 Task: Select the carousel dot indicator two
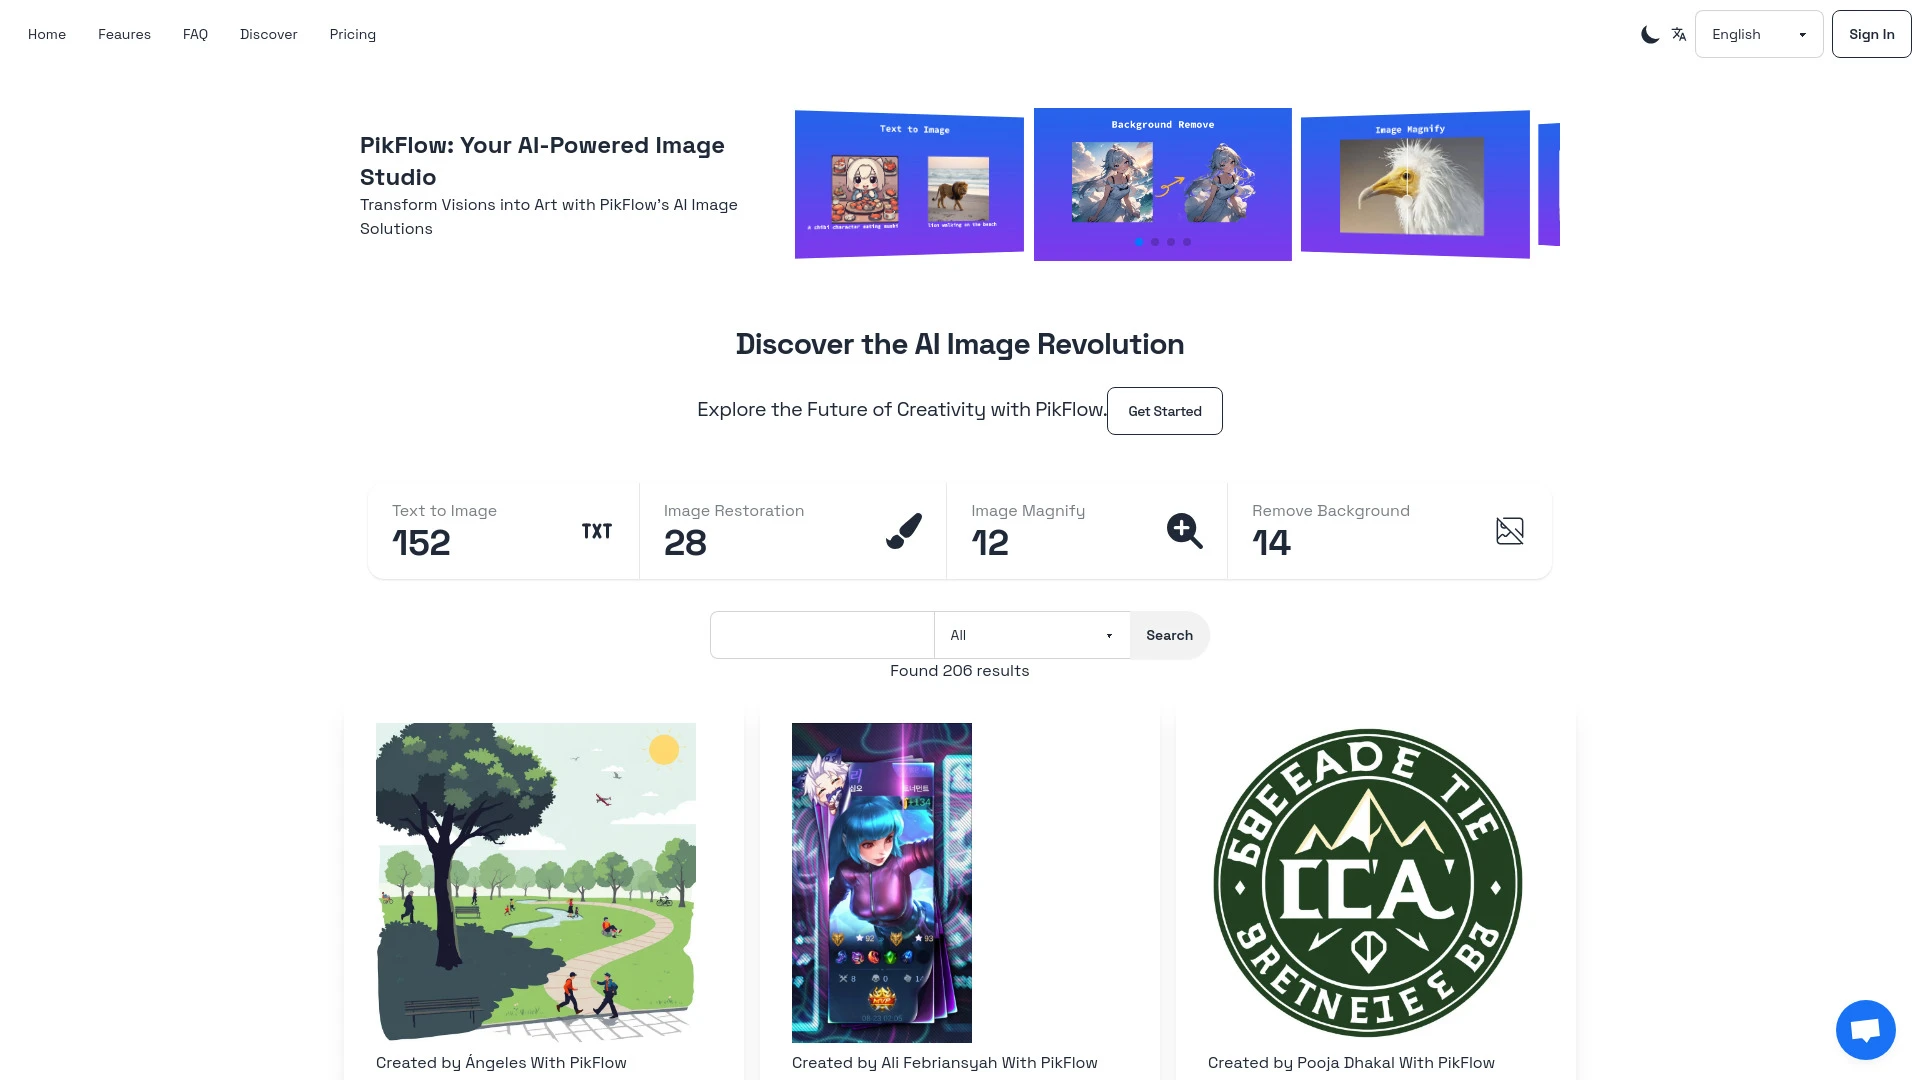(1154, 241)
